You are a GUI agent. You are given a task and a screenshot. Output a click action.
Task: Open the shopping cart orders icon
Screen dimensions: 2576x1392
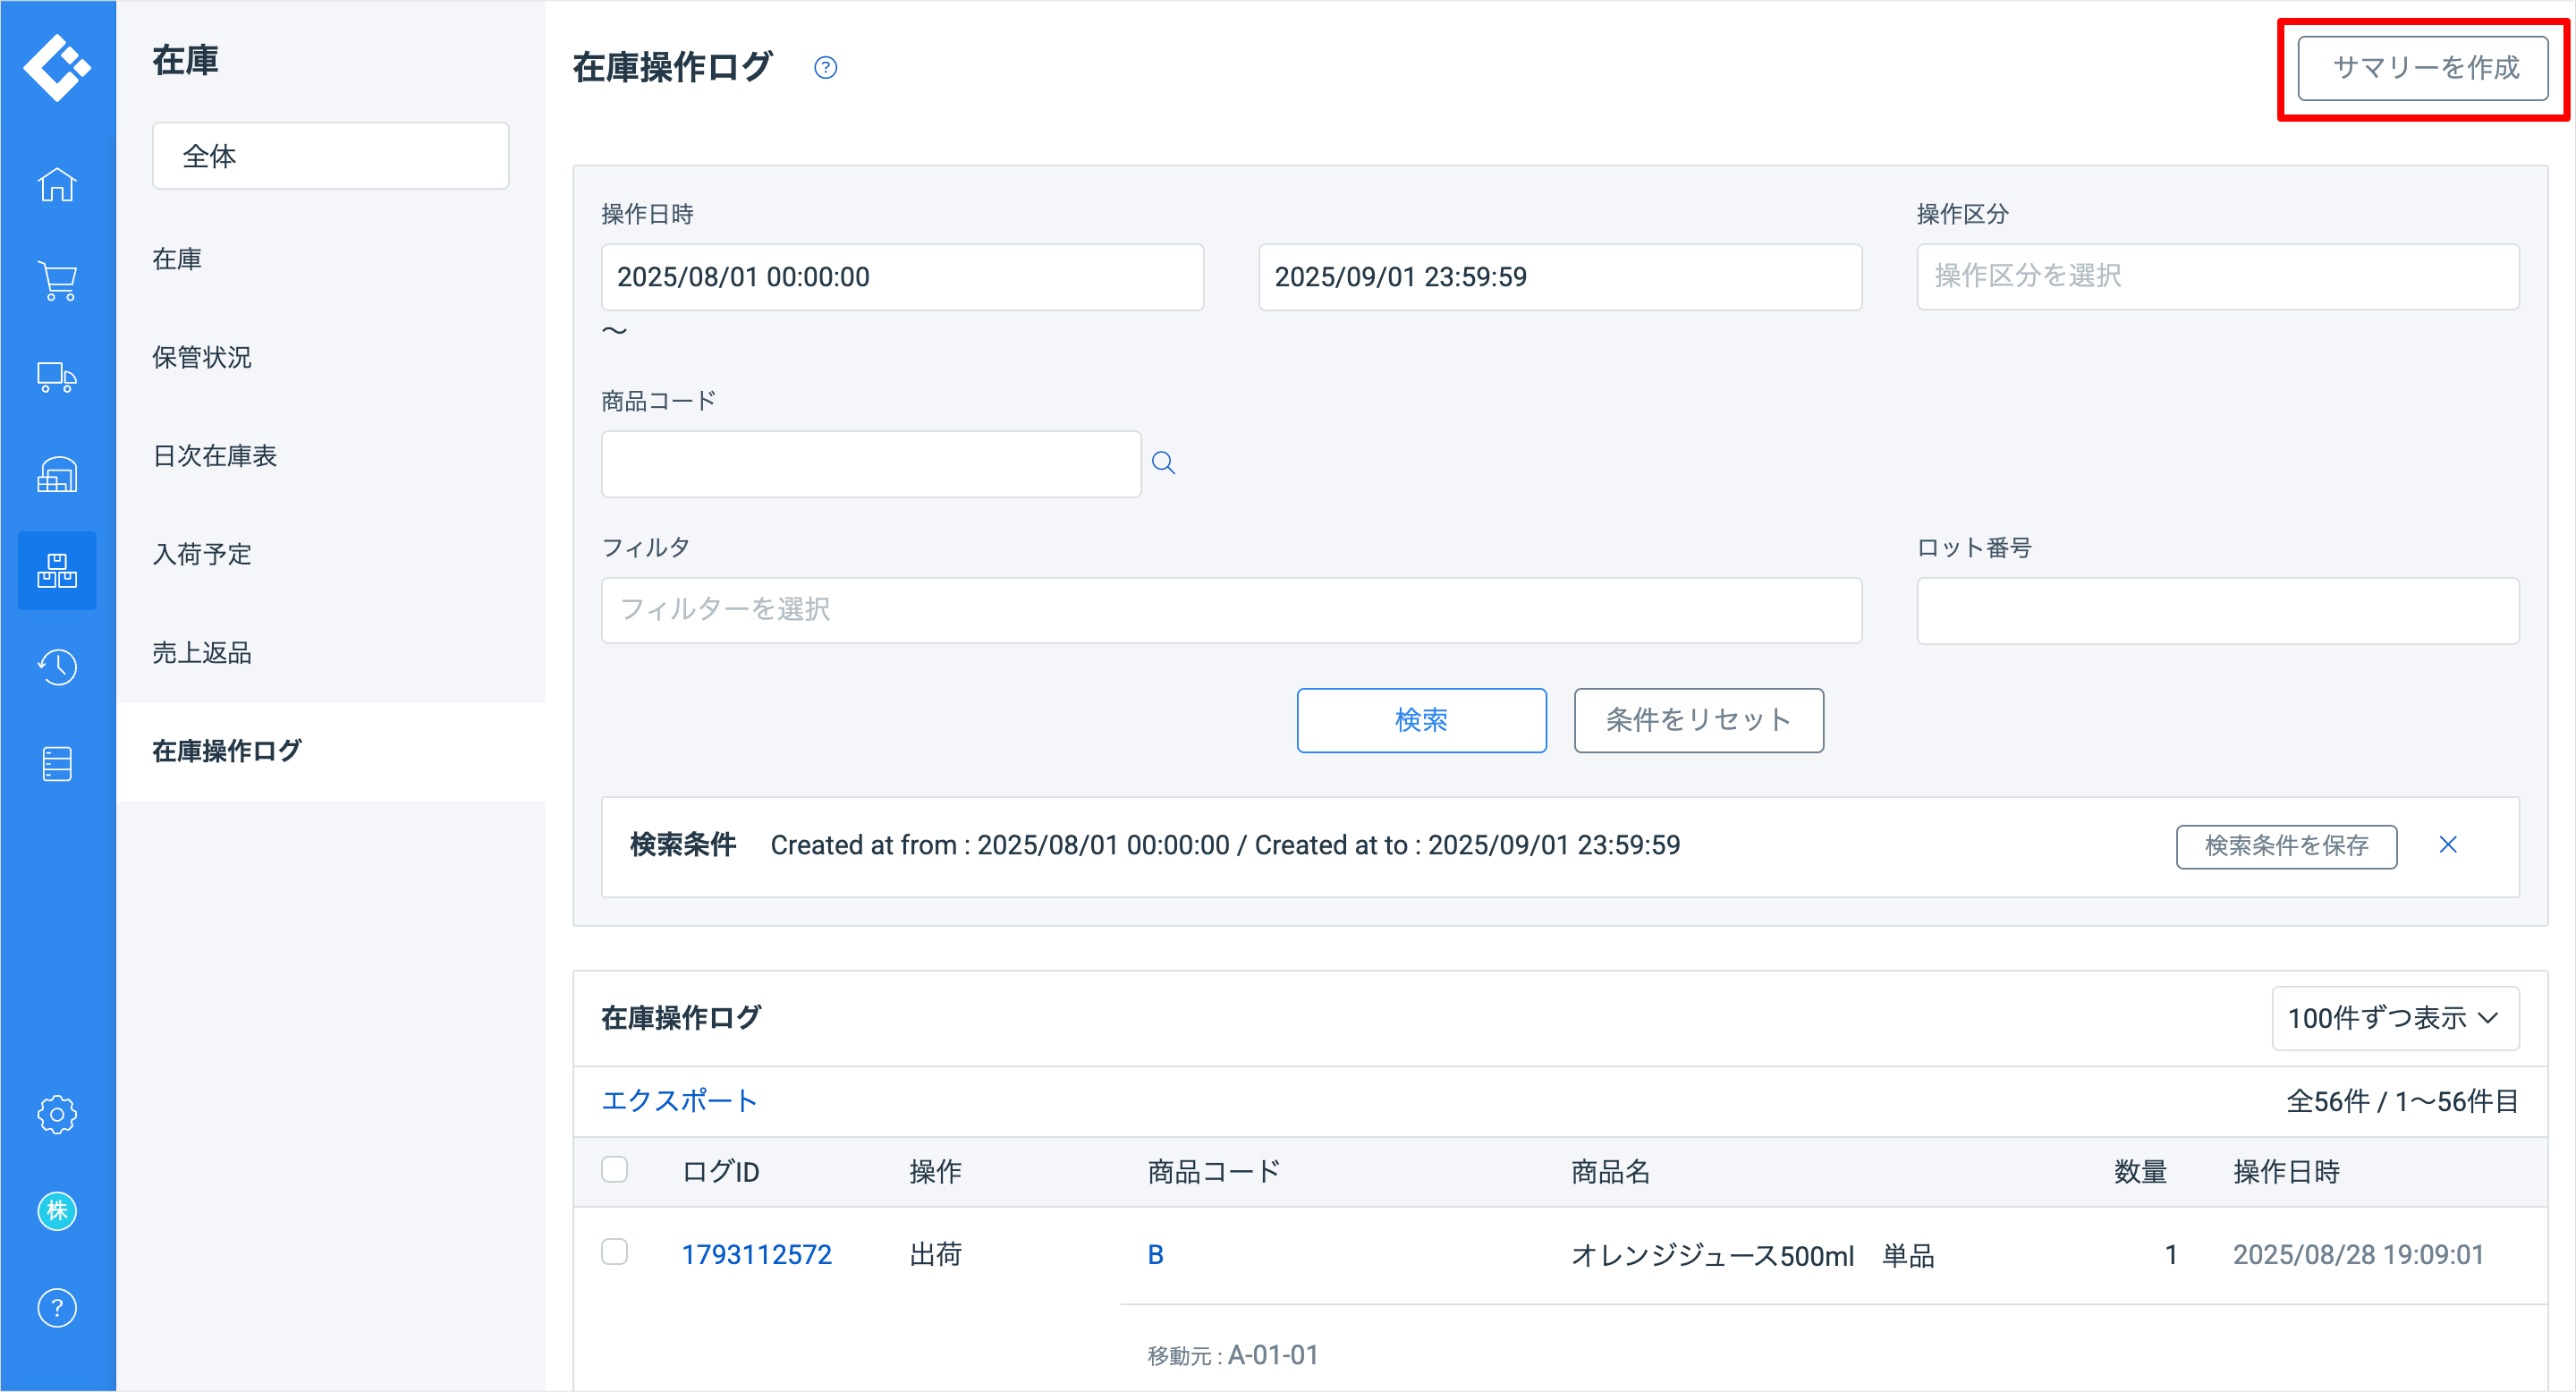click(x=57, y=281)
